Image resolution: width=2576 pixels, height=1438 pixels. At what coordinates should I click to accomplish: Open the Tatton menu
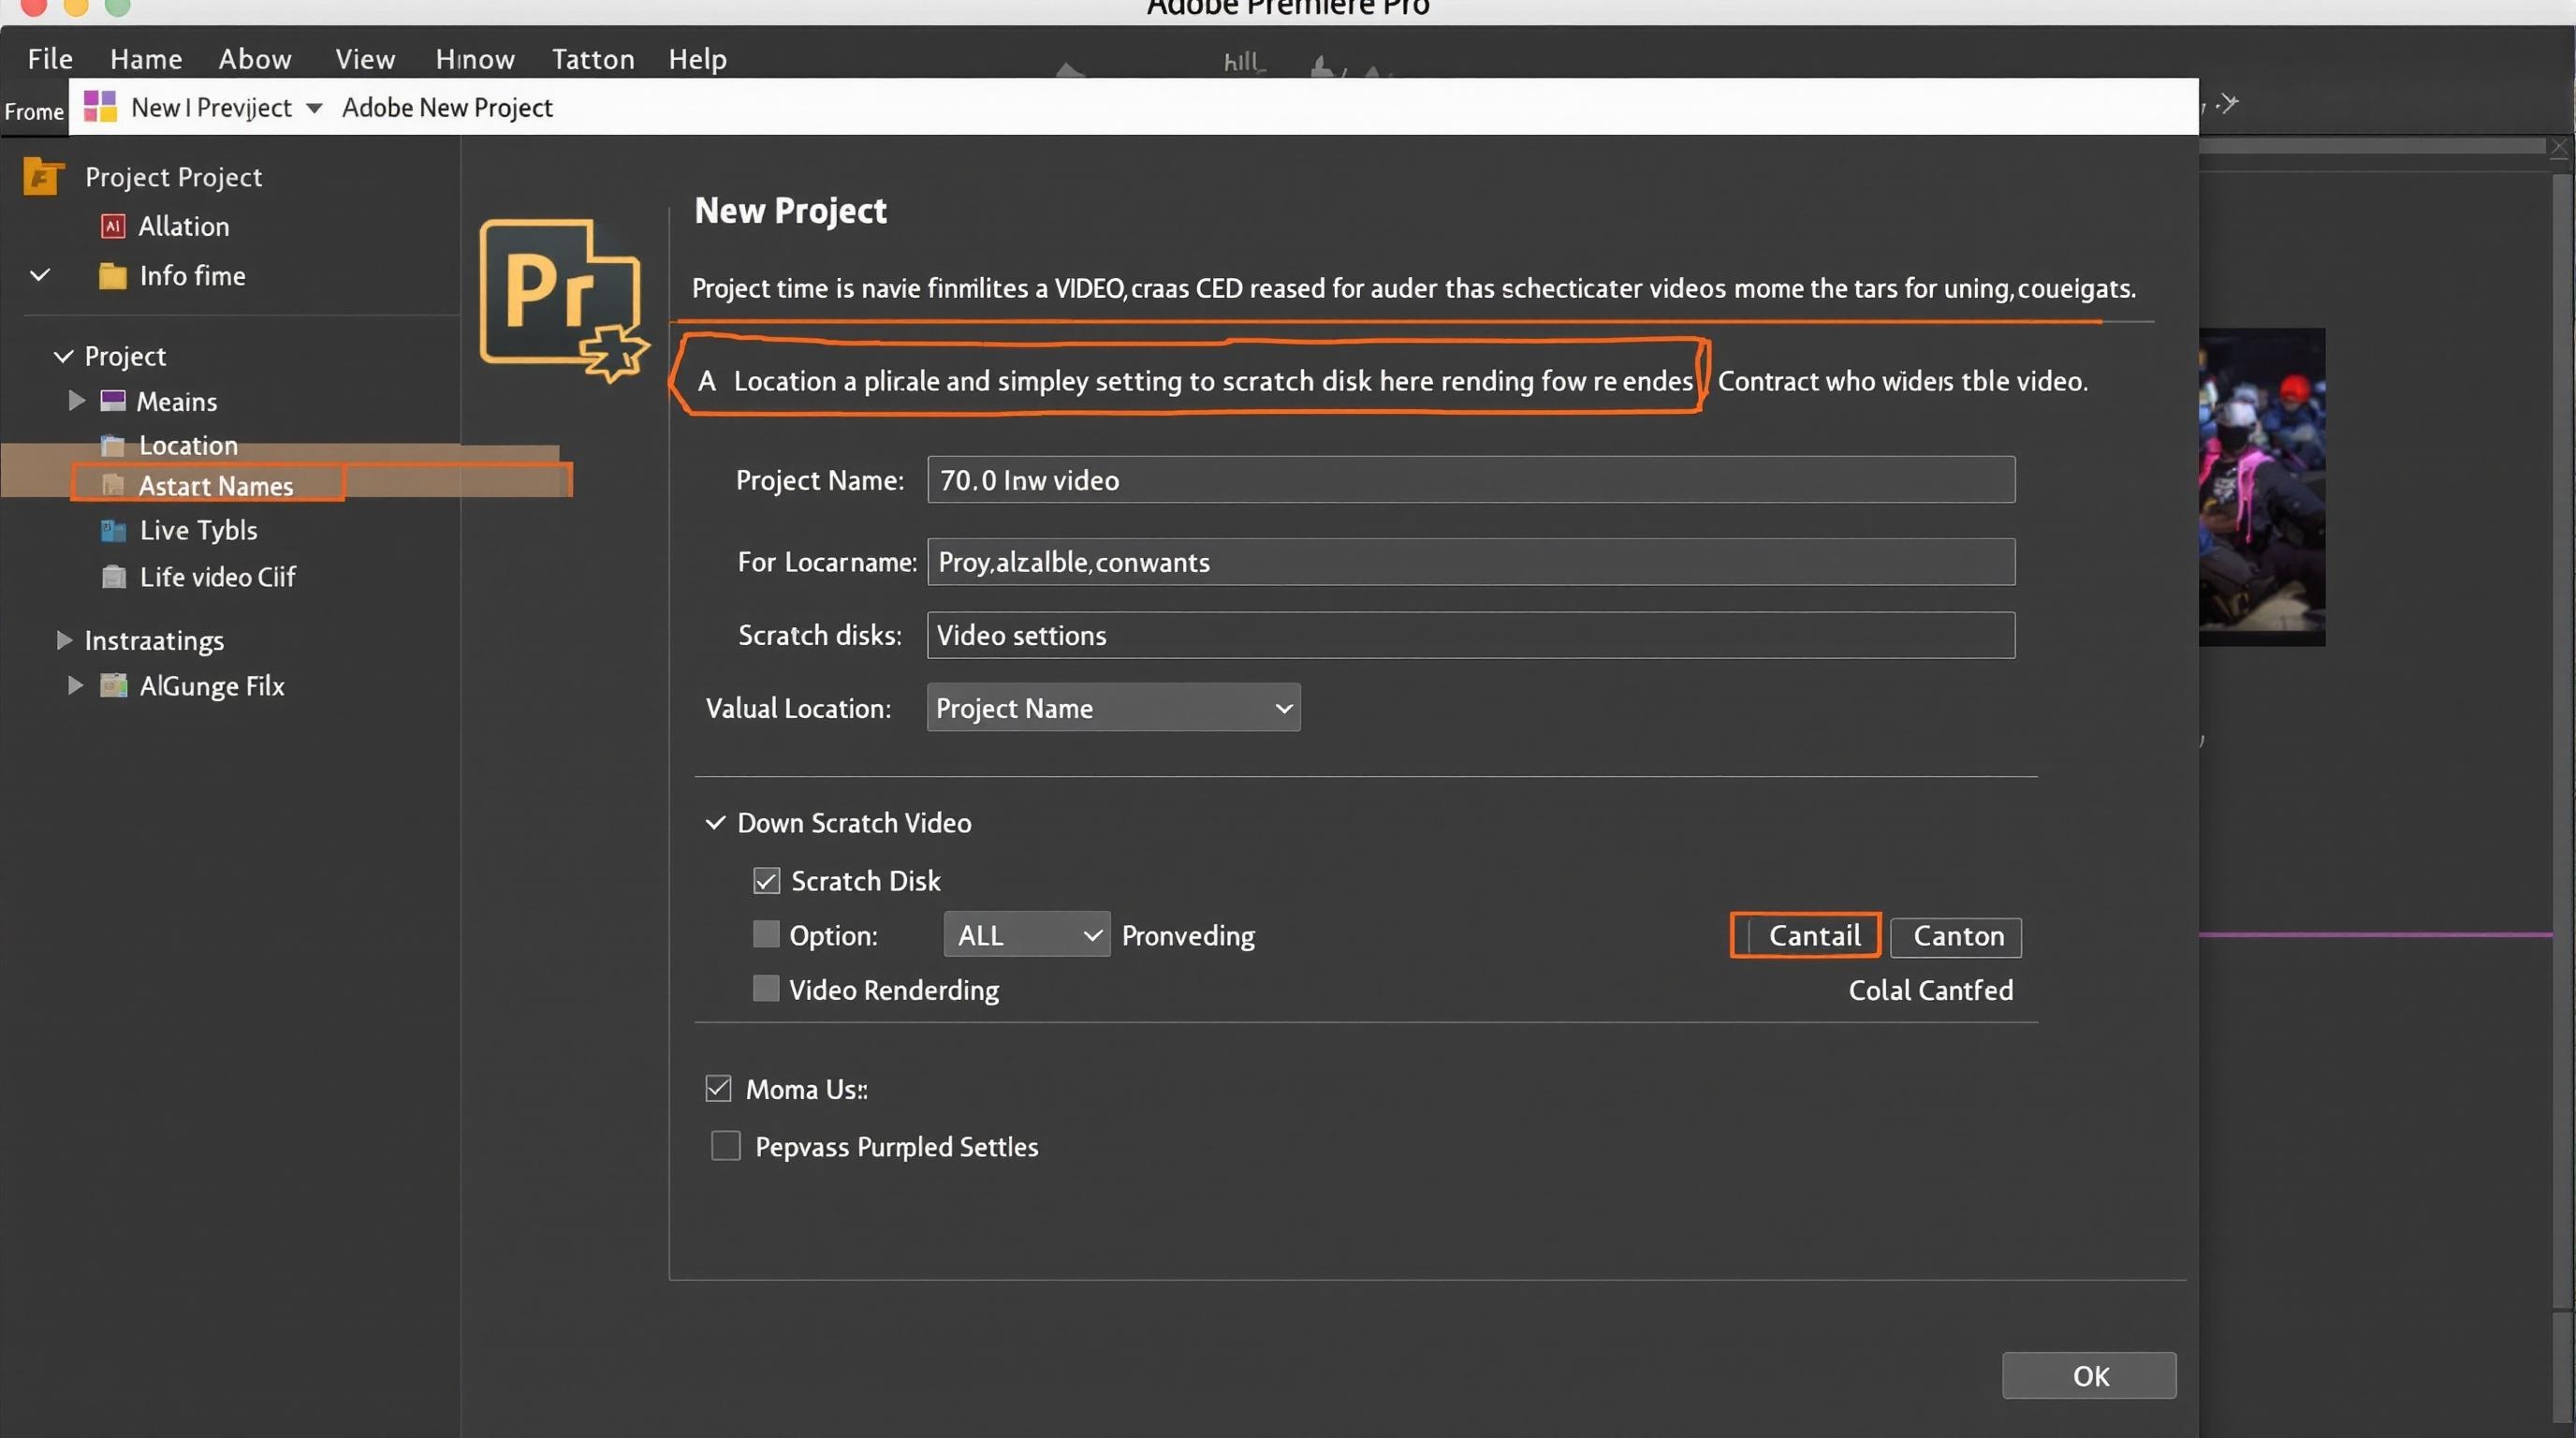click(x=593, y=59)
